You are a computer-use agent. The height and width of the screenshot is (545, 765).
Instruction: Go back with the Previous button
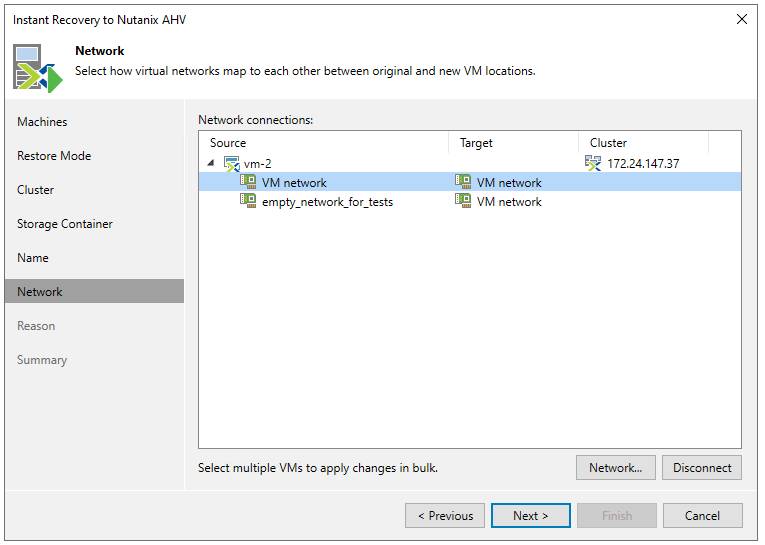pos(445,516)
